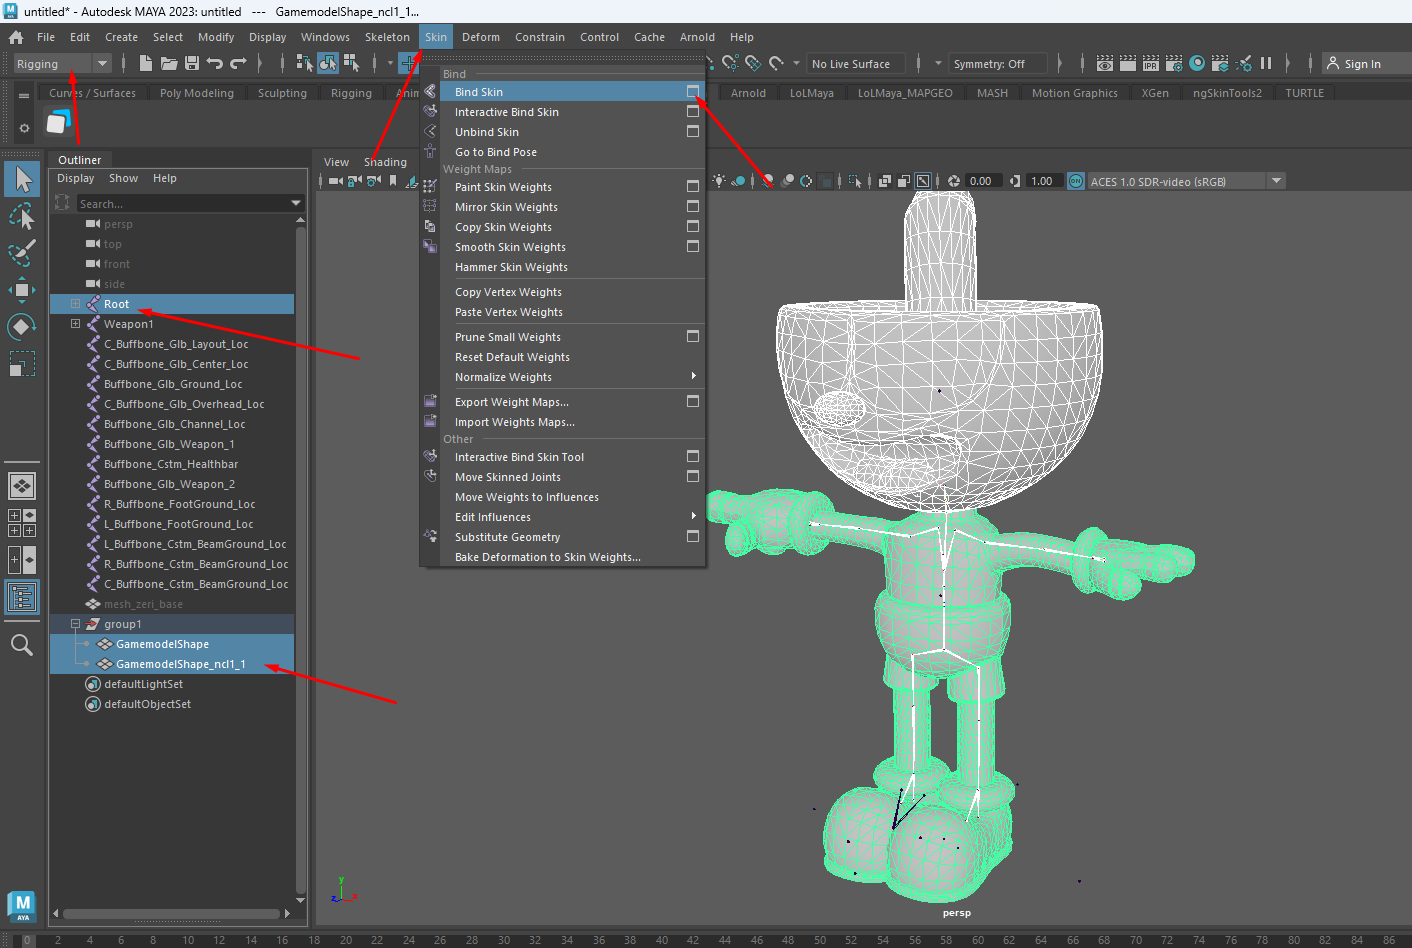1412x948 pixels.
Task: Click the New Scene icon
Action: [146, 63]
